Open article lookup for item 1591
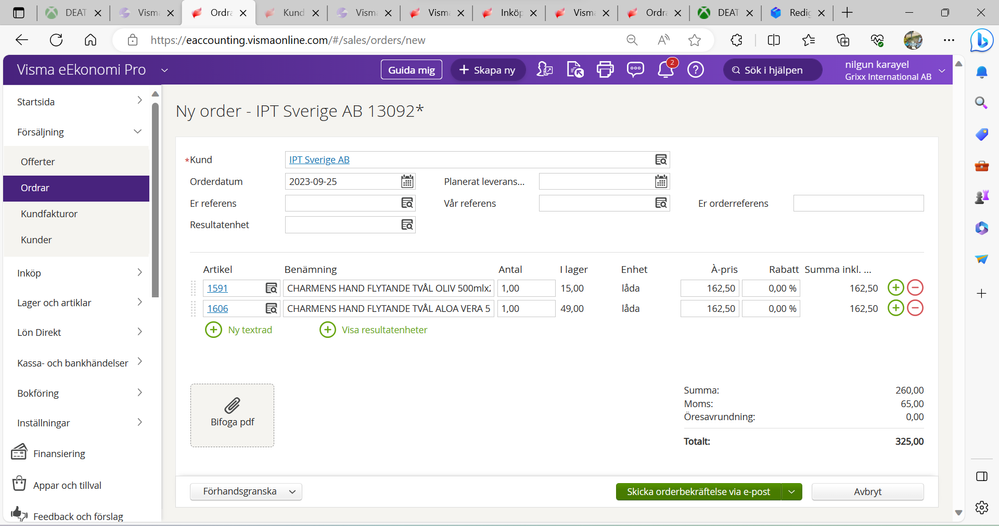The image size is (999, 526). [x=271, y=288]
